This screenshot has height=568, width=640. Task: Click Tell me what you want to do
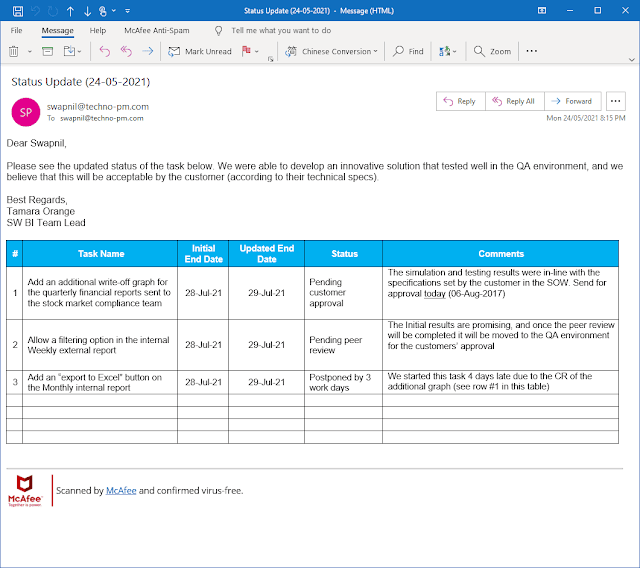(x=281, y=31)
